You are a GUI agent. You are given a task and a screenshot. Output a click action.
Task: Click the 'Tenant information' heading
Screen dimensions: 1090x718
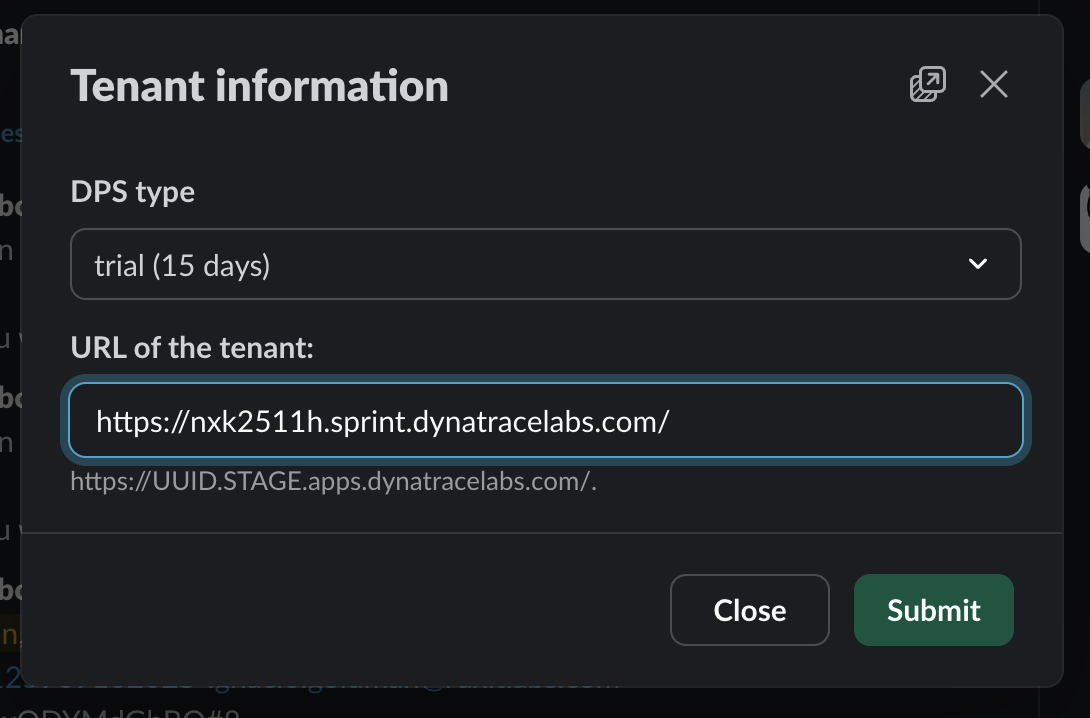[259, 86]
